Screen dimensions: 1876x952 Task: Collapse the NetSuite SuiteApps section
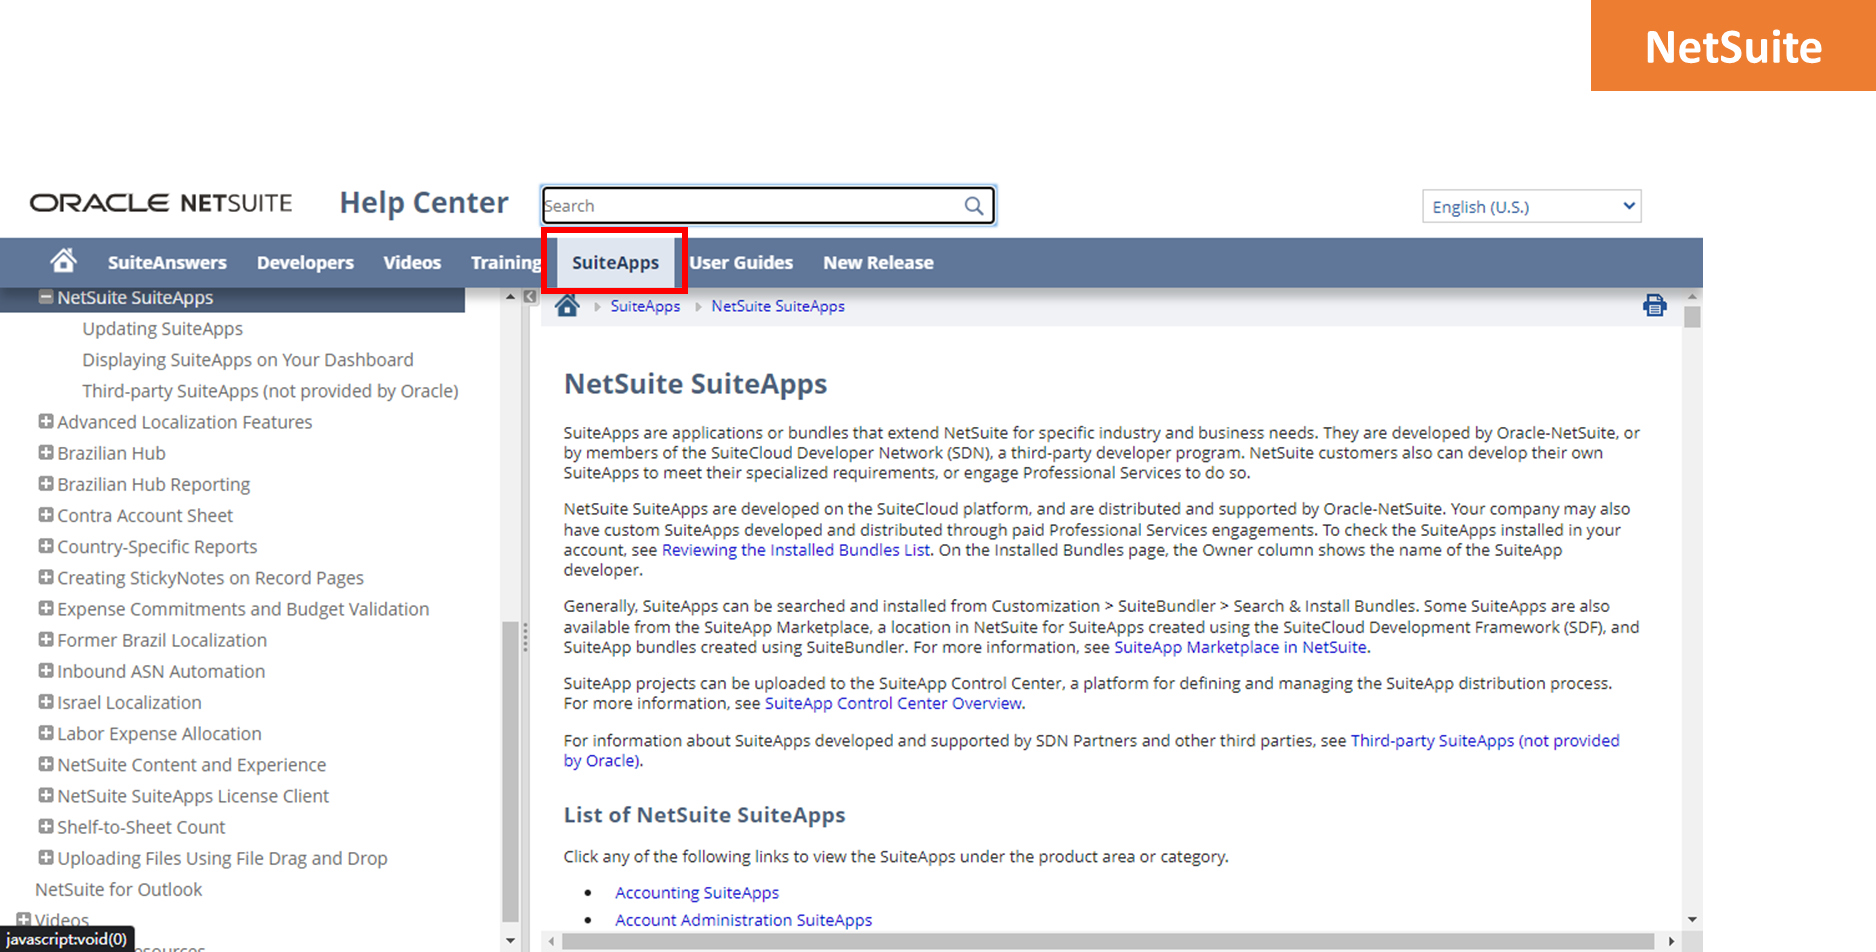pos(46,296)
